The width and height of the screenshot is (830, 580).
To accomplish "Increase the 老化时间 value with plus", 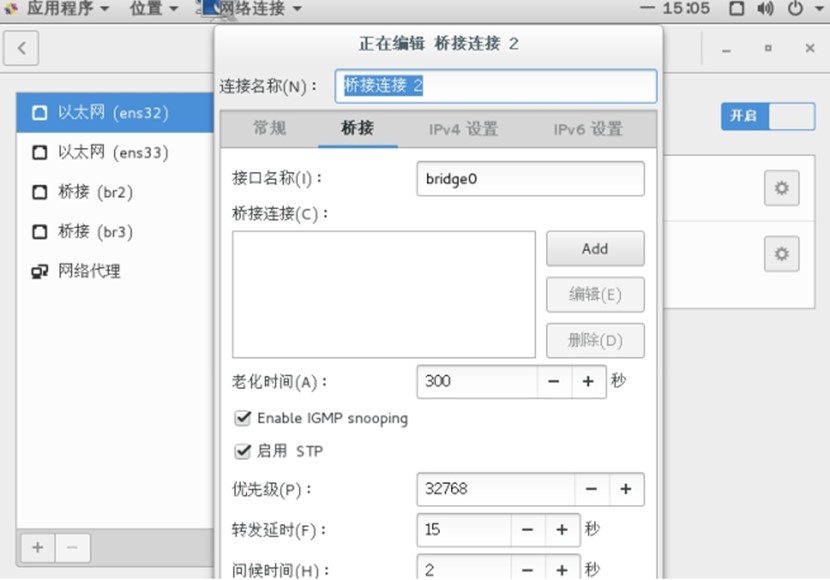I will tap(588, 381).
